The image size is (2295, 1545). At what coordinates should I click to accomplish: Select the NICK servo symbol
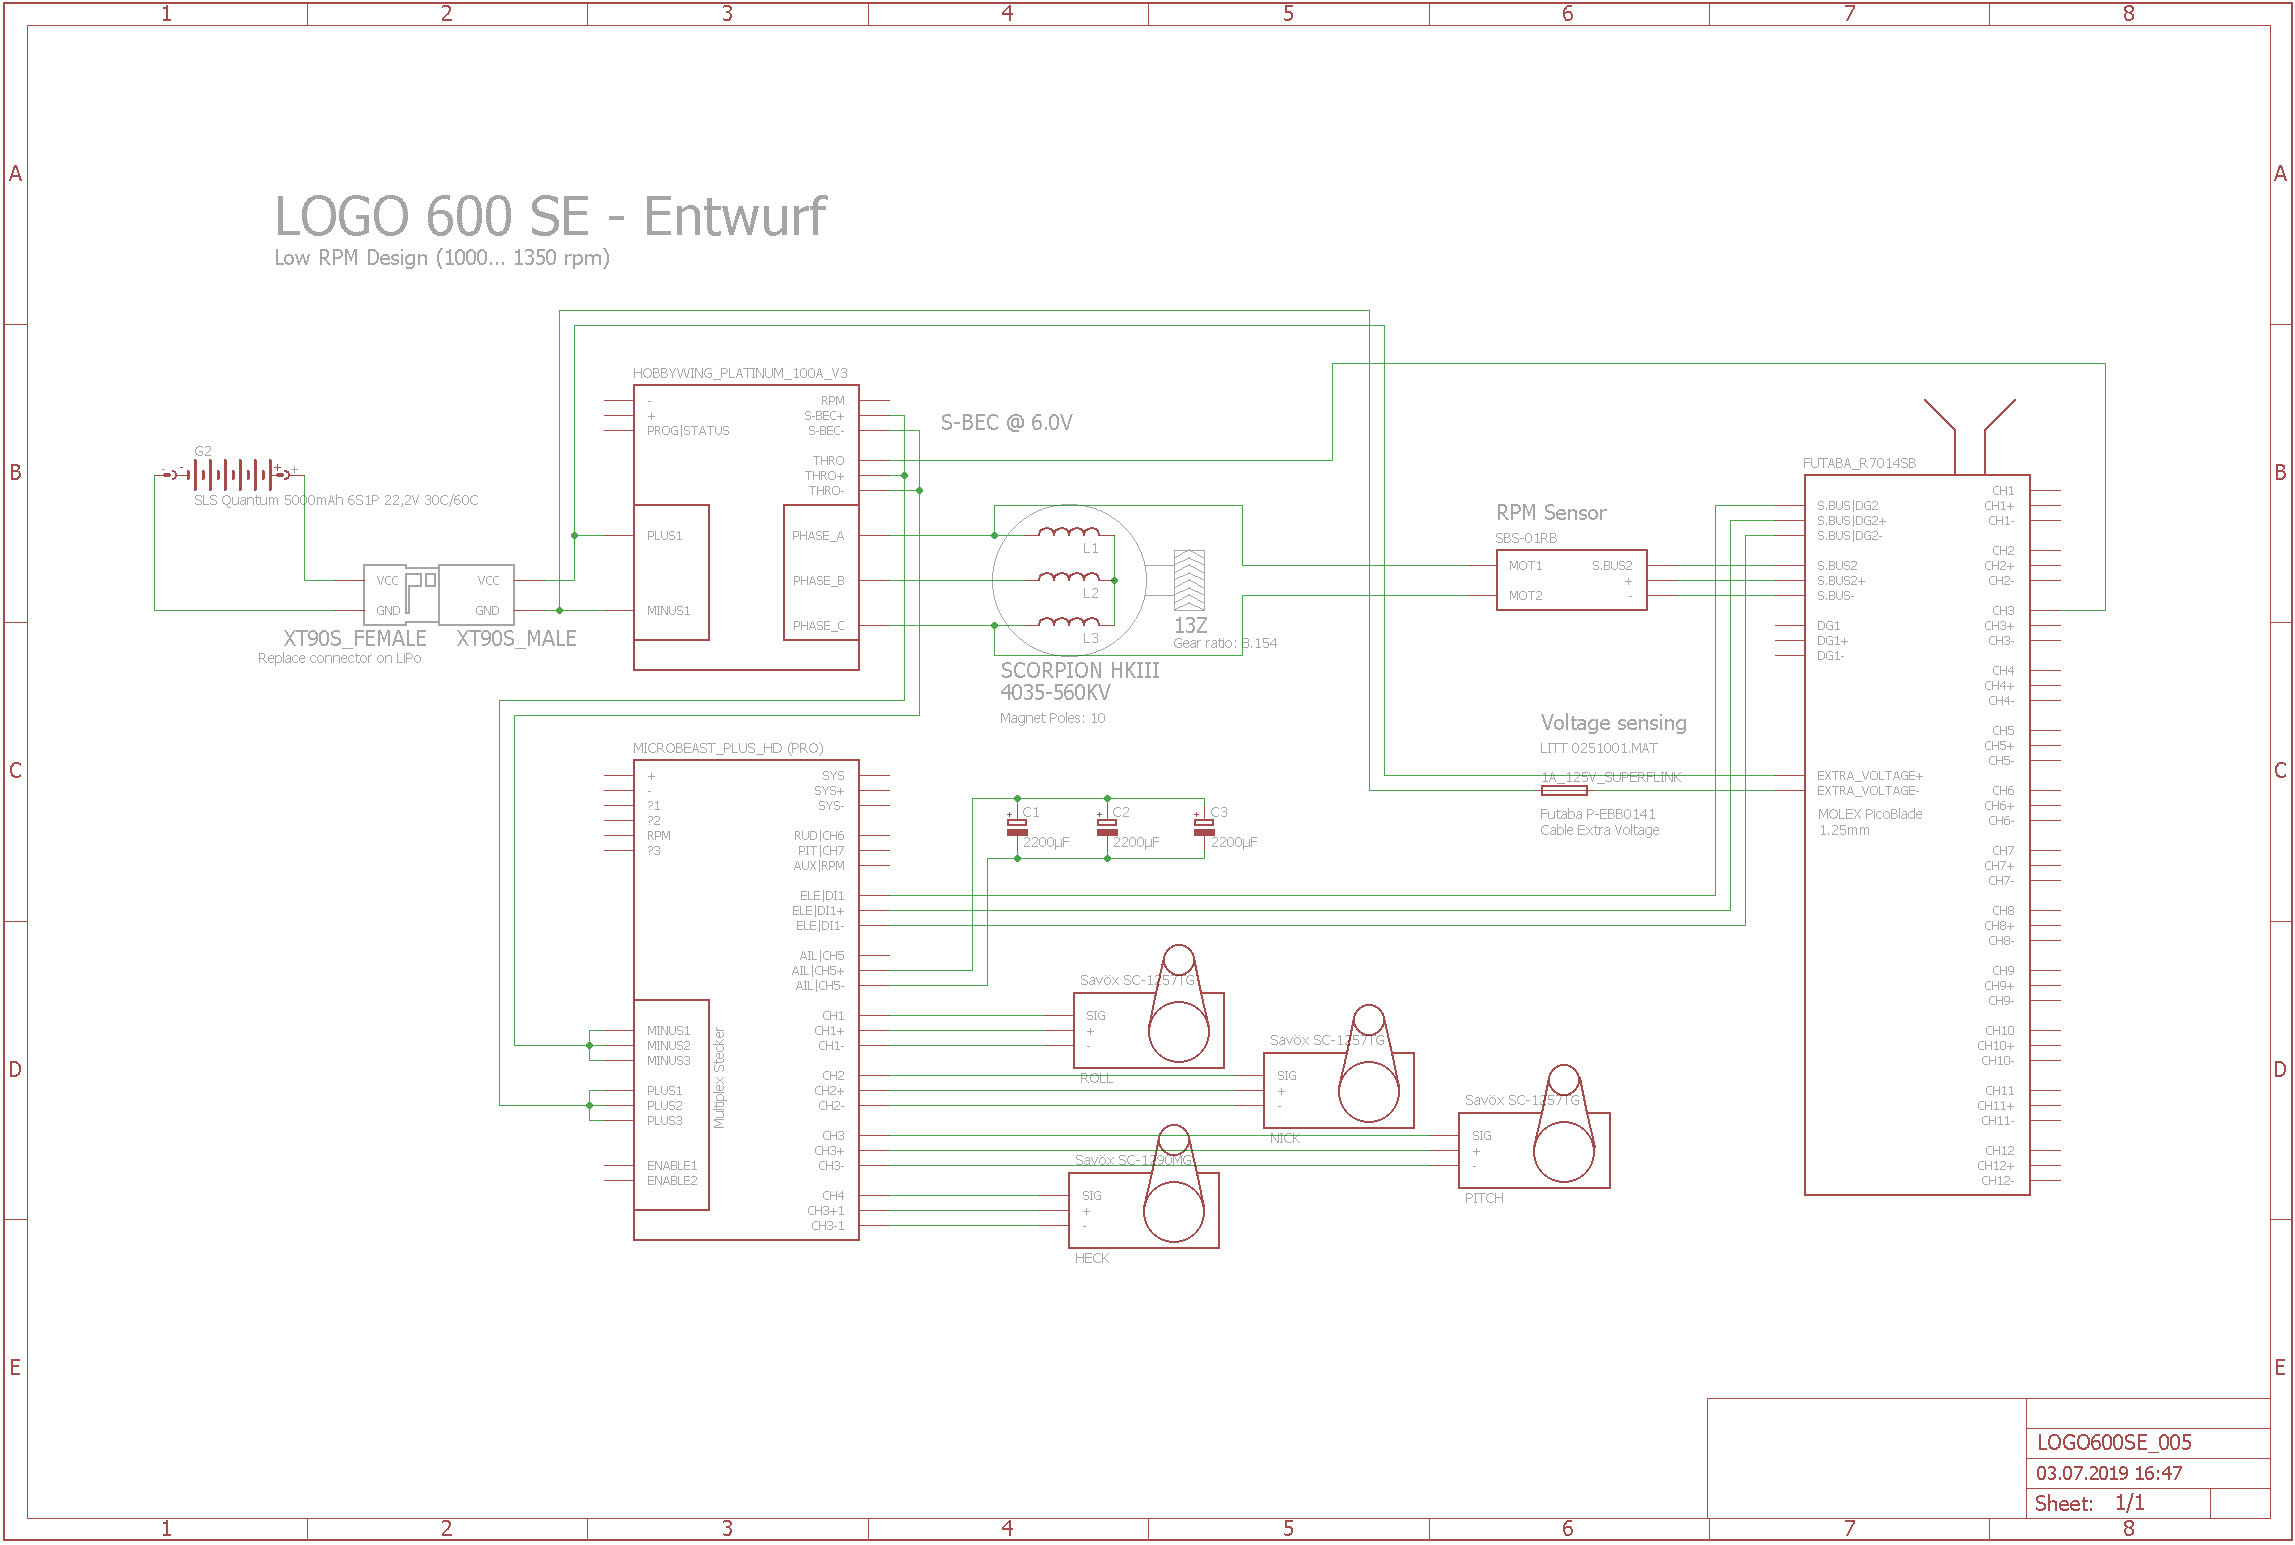click(1338, 1089)
